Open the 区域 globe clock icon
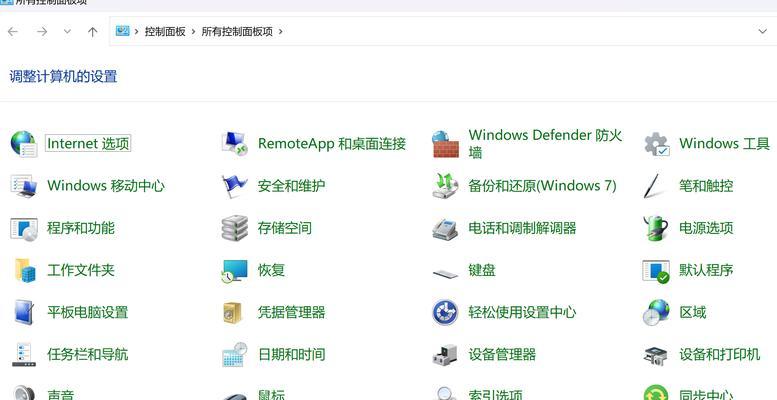777x400 pixels. [x=656, y=312]
